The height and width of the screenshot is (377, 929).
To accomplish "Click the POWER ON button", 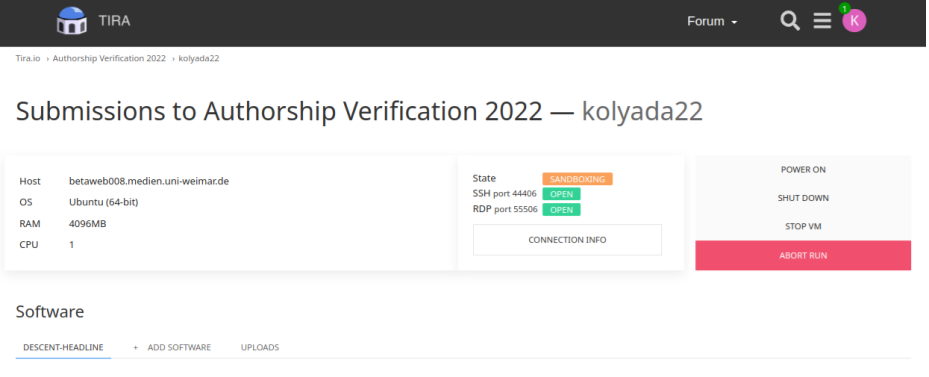I will [x=803, y=170].
